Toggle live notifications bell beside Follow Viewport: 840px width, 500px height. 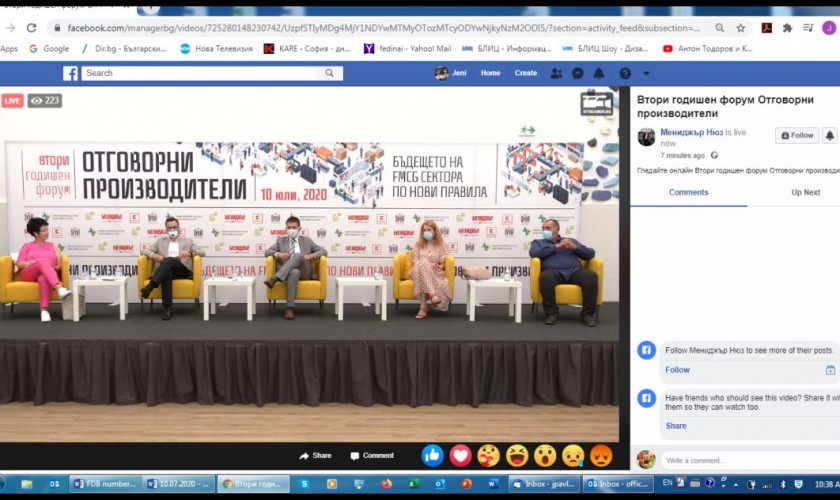[x=829, y=136]
